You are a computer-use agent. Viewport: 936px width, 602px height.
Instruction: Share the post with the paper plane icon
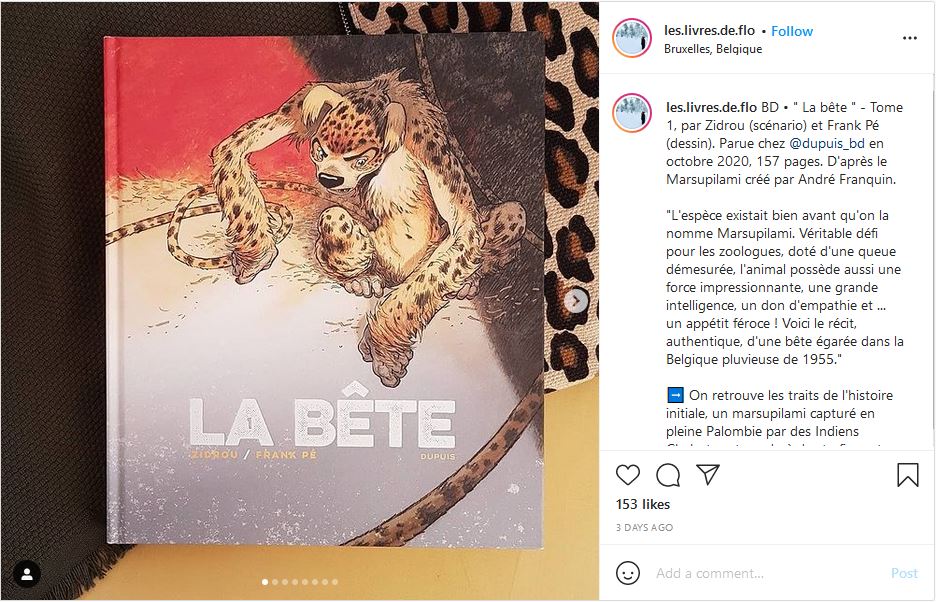tap(708, 474)
